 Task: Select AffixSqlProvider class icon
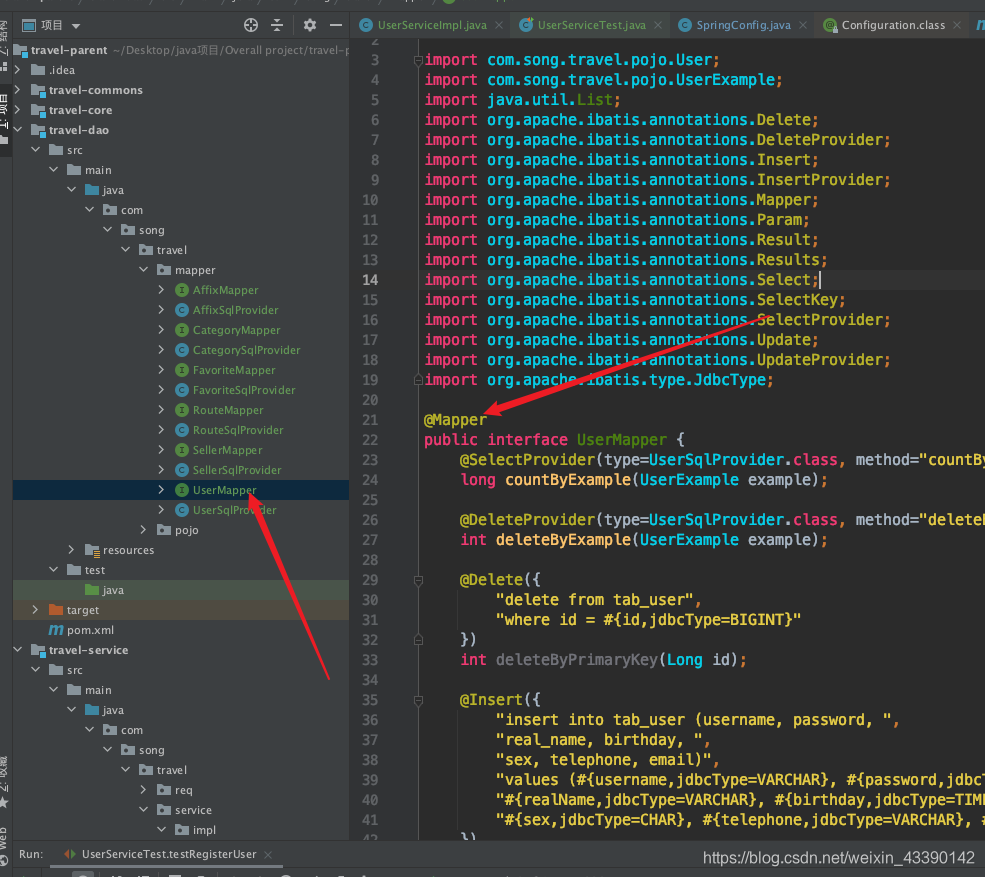pyautogui.click(x=182, y=310)
